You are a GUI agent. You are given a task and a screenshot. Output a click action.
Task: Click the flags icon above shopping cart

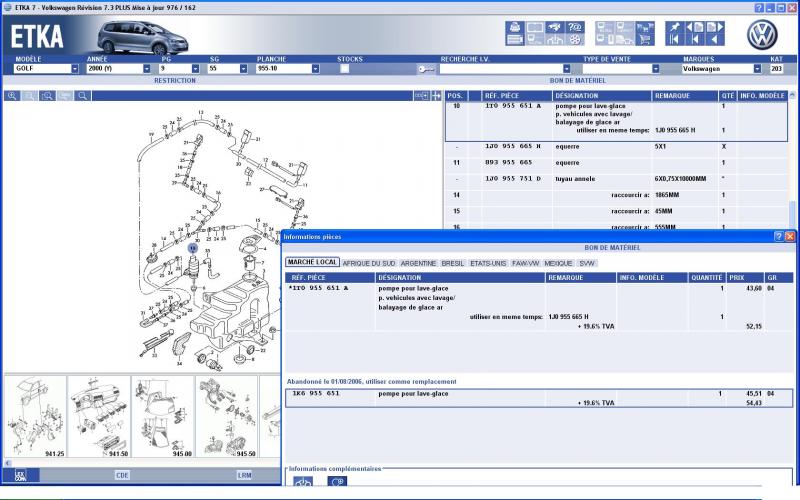pyautogui.click(x=645, y=27)
